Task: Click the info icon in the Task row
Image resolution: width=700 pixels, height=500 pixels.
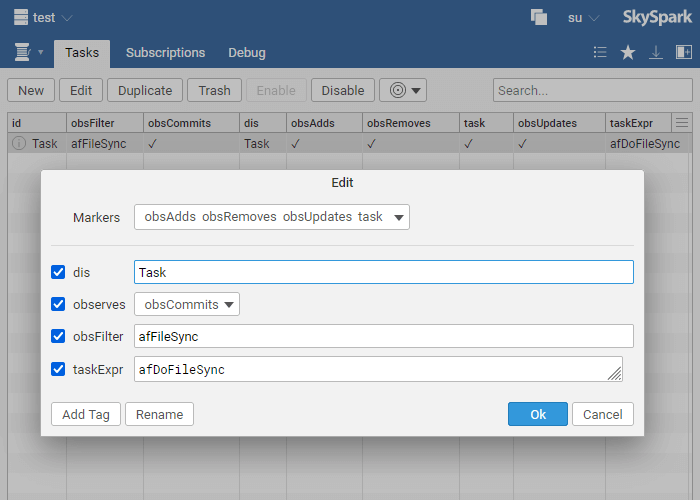Action: [x=19, y=143]
